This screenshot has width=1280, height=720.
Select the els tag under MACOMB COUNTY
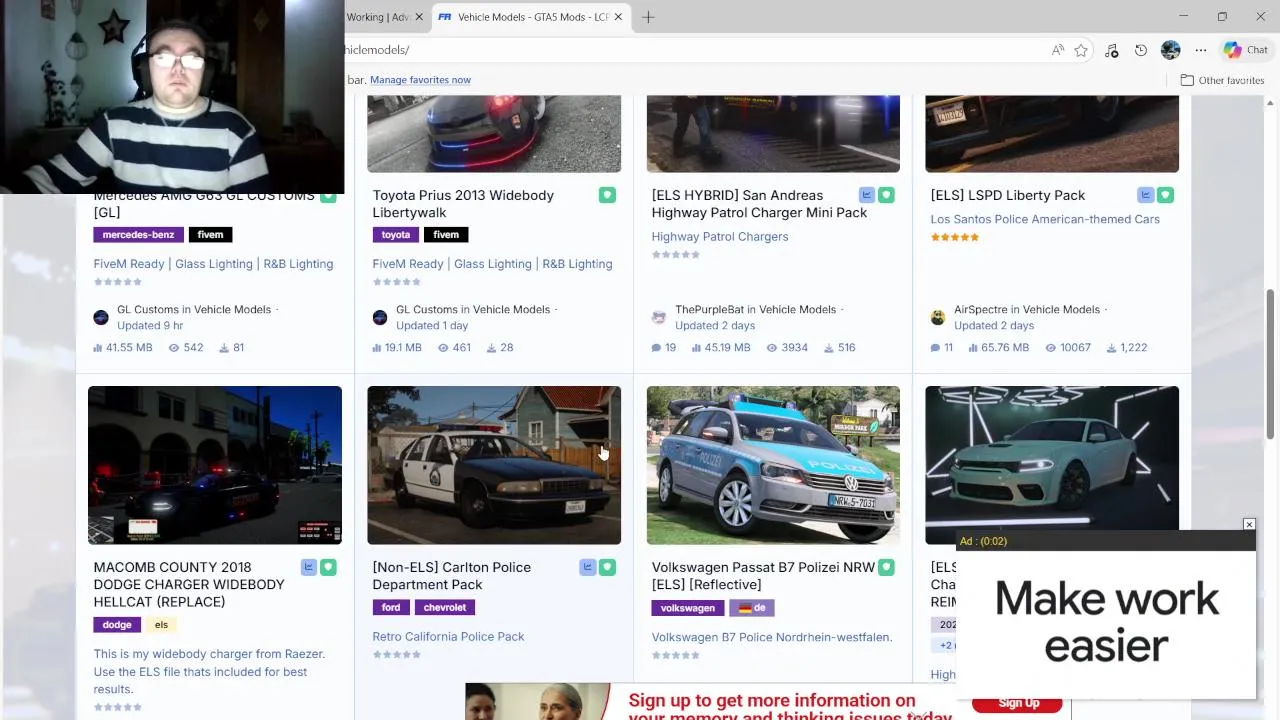(161, 625)
